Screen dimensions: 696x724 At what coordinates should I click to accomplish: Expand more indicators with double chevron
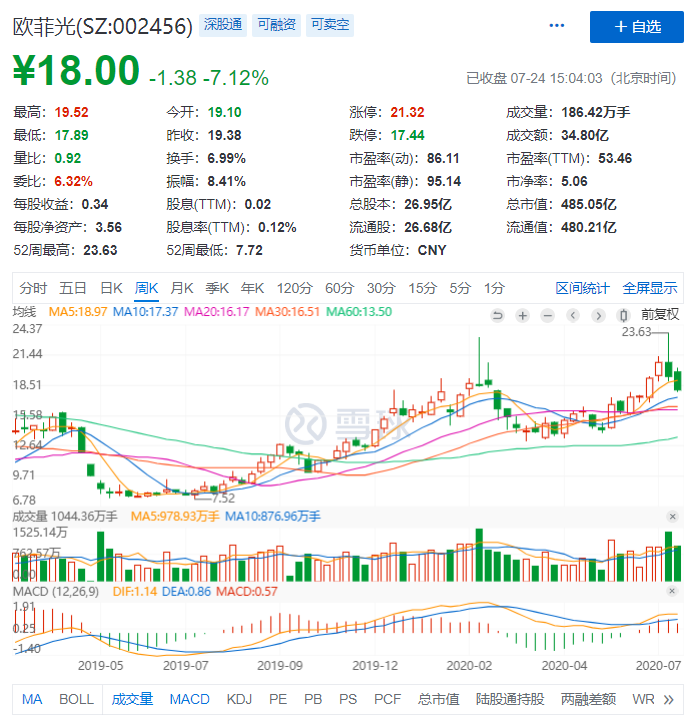pos(669,700)
